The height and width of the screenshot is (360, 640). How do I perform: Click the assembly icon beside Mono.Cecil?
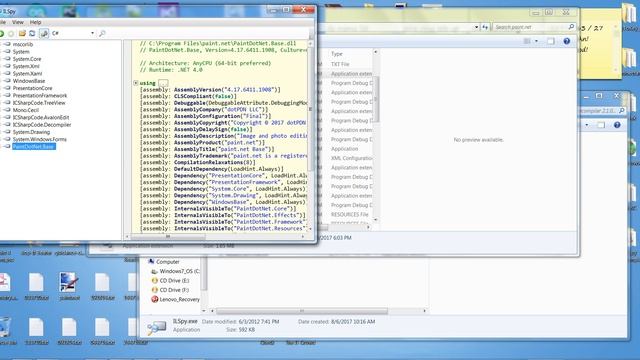click(x=7, y=110)
